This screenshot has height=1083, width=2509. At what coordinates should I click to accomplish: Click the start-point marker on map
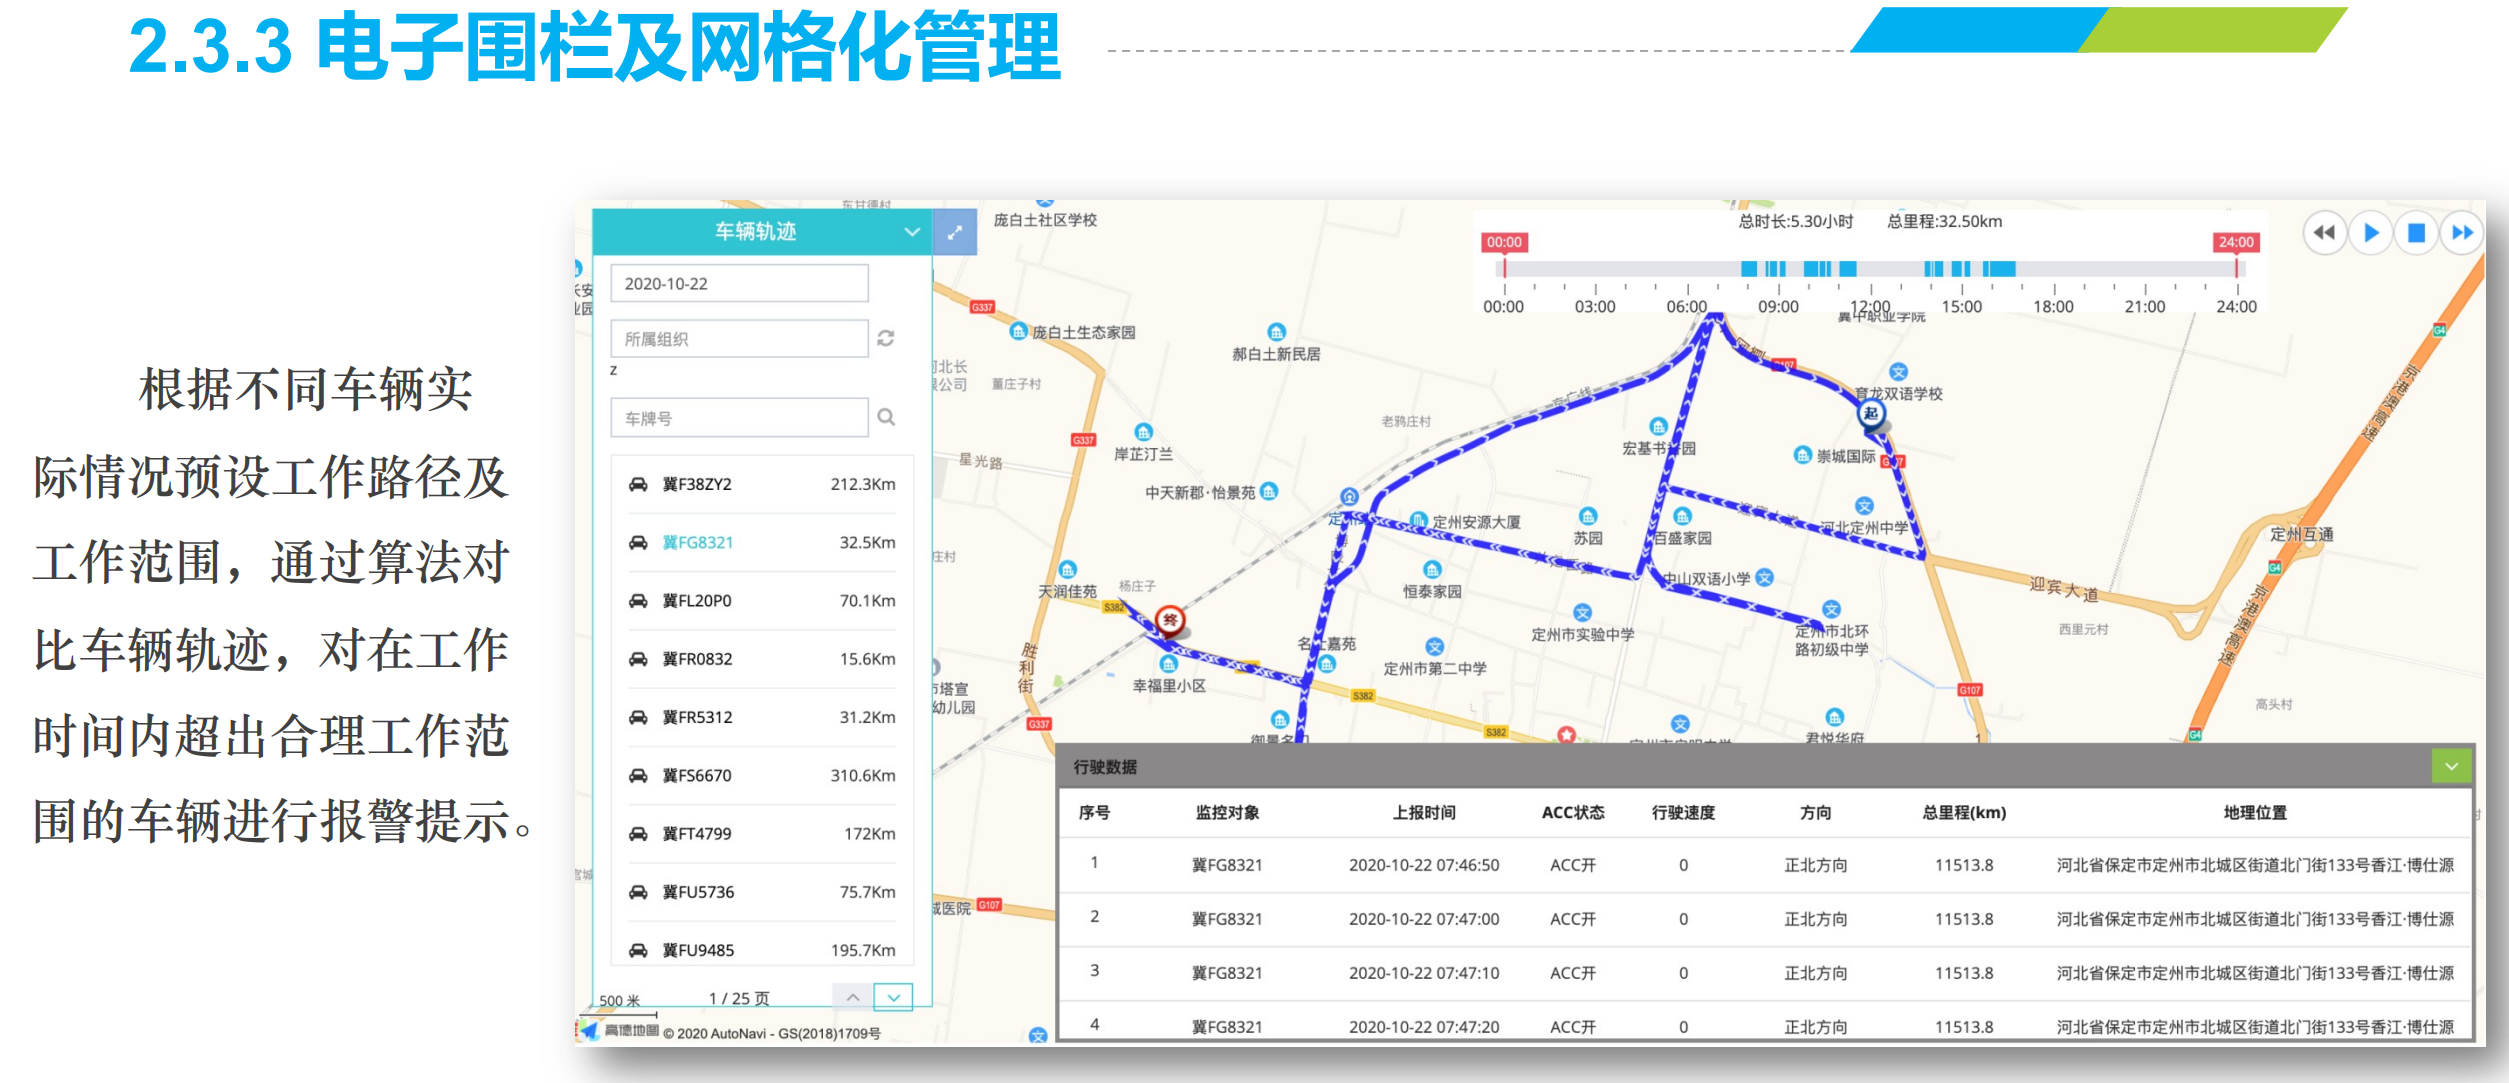pos(1871,413)
